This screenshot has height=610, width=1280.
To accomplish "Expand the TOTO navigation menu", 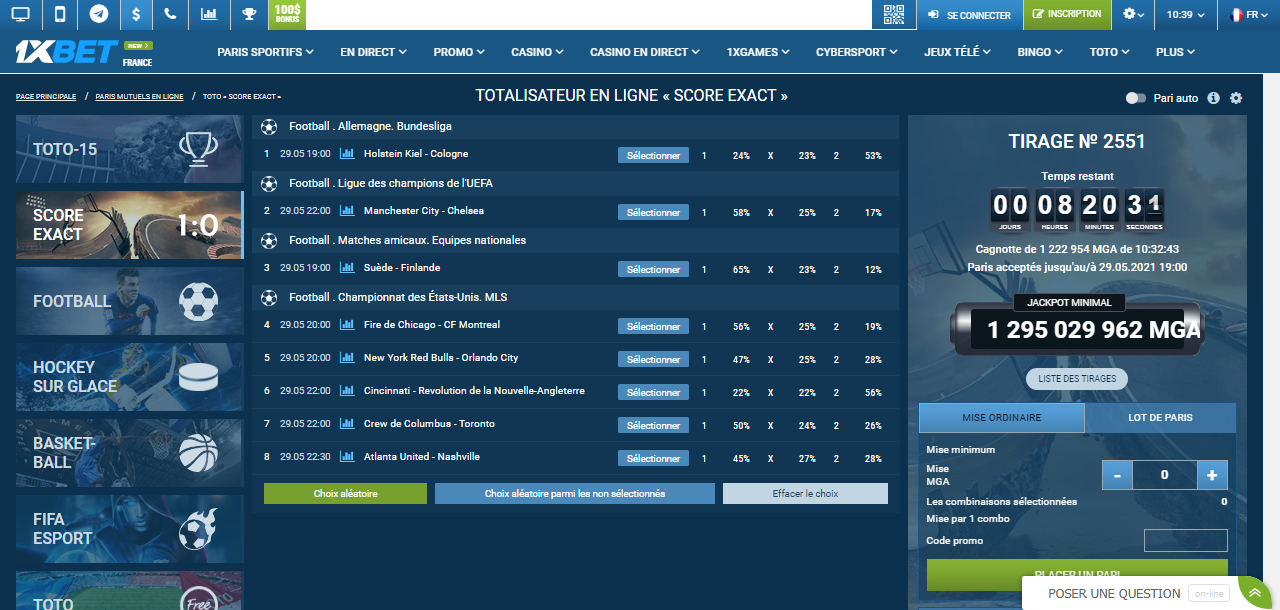I will pos(1110,52).
